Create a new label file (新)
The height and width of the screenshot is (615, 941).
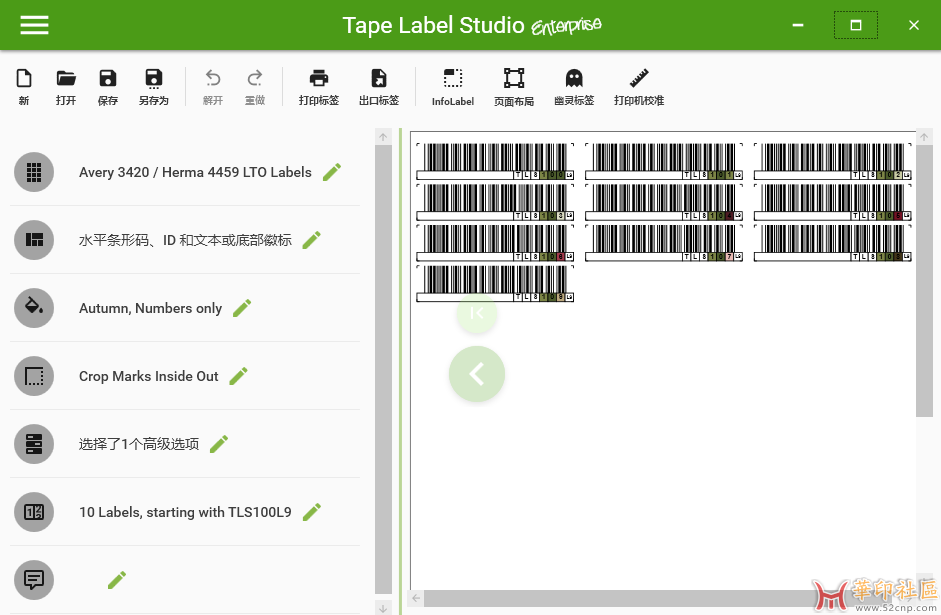(24, 87)
